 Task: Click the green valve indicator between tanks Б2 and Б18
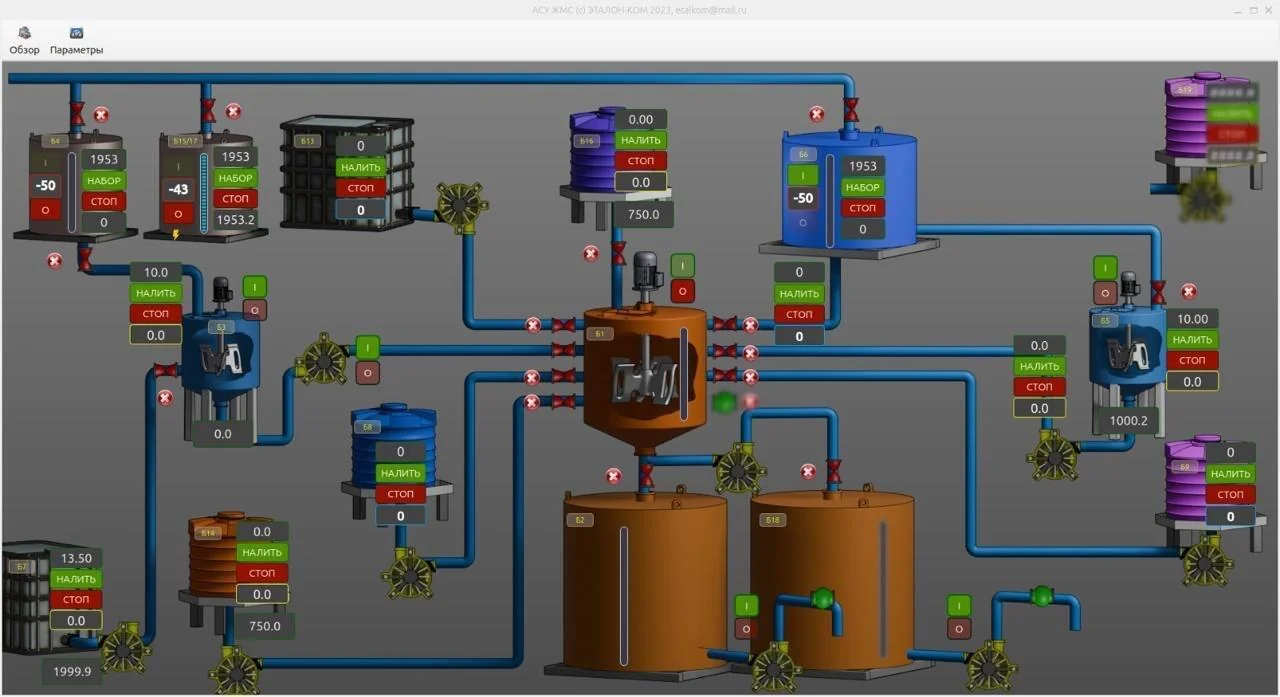(820, 600)
